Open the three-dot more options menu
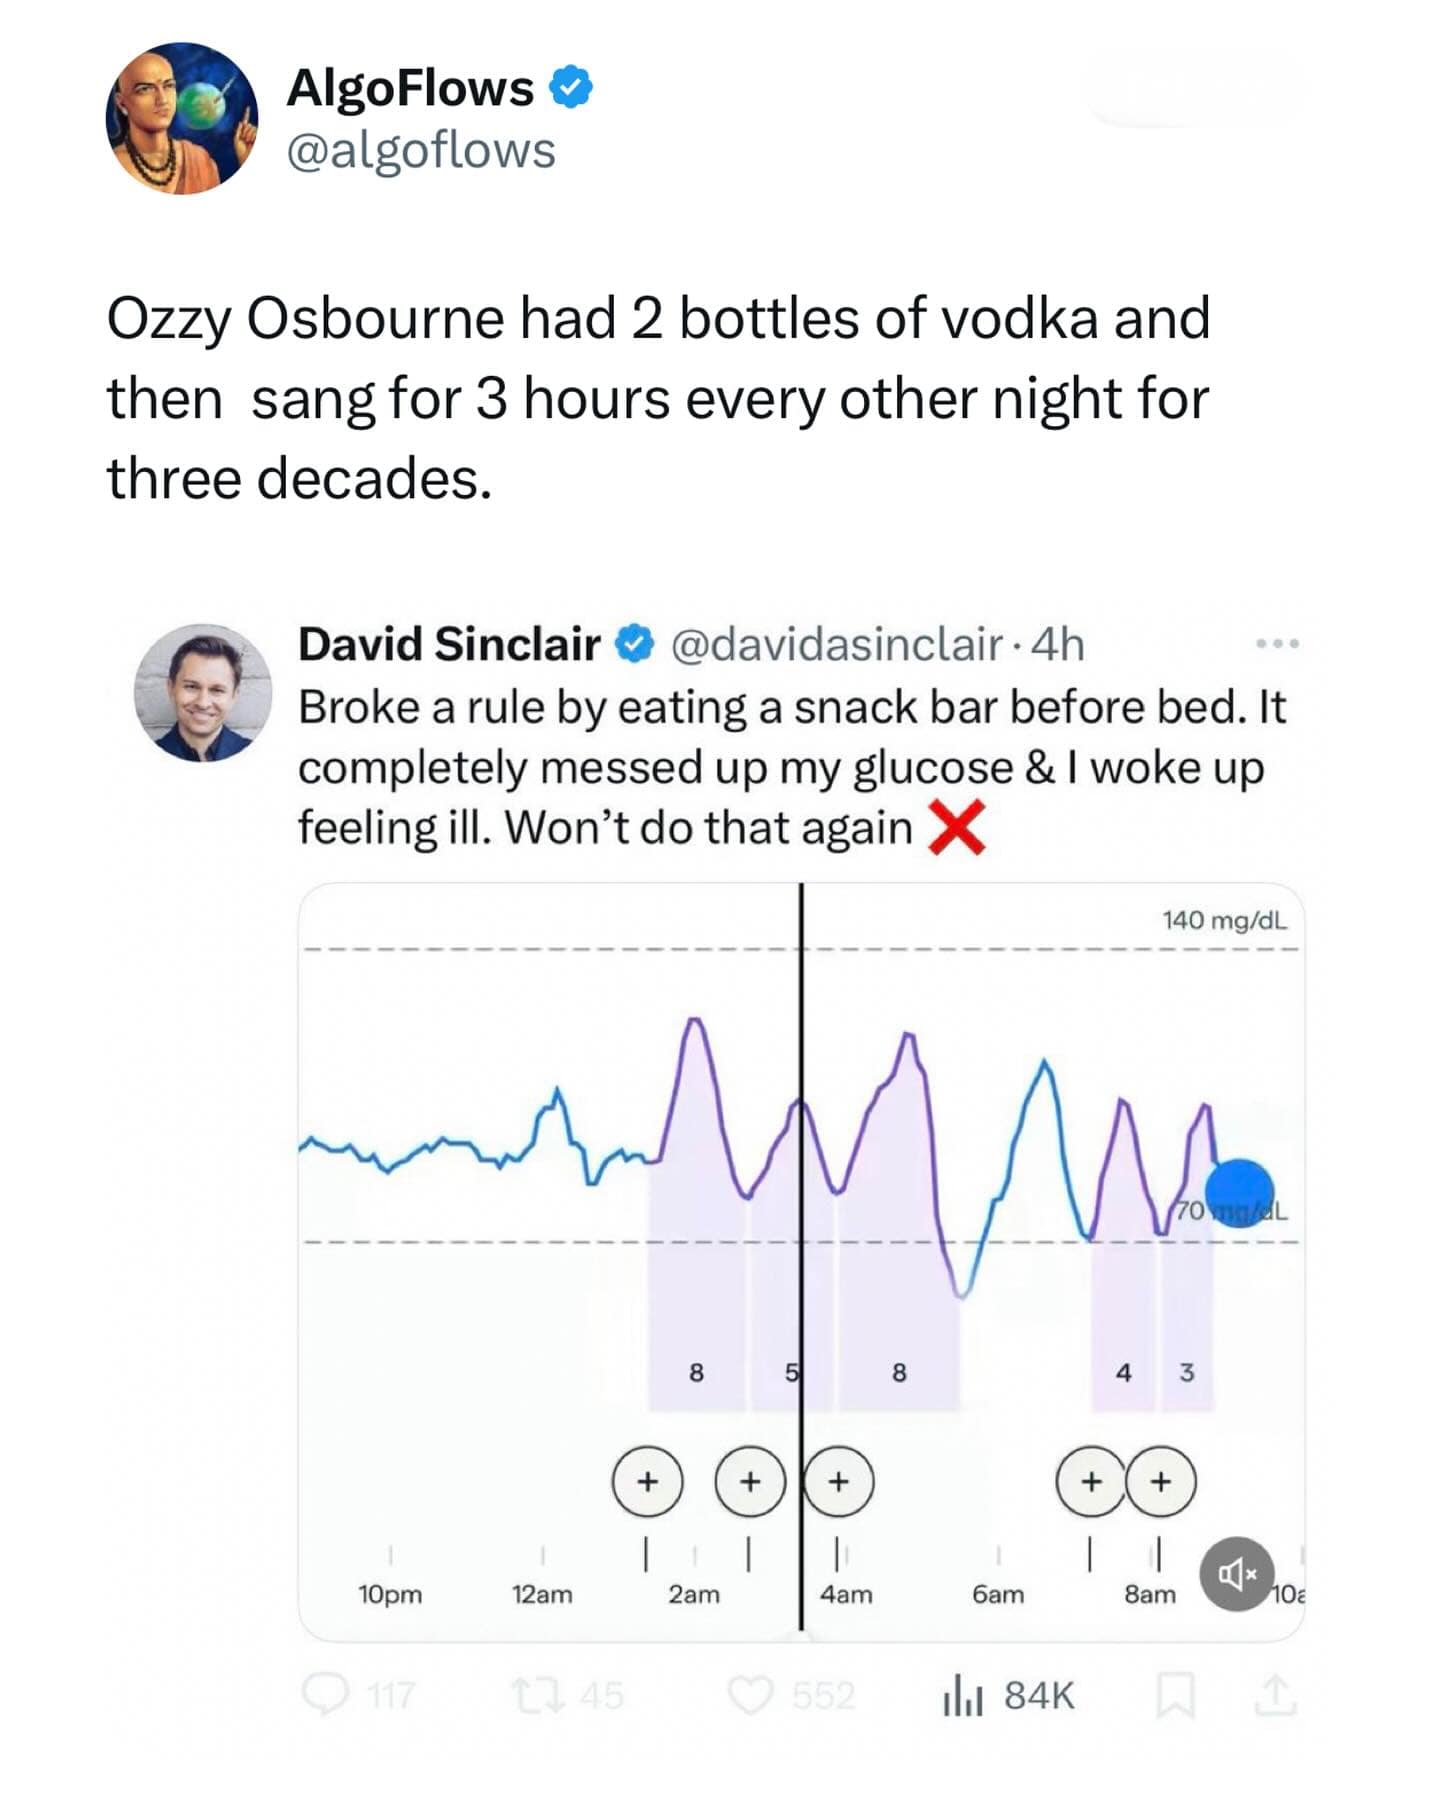Screen dimensions: 1440x1798 click(1278, 643)
